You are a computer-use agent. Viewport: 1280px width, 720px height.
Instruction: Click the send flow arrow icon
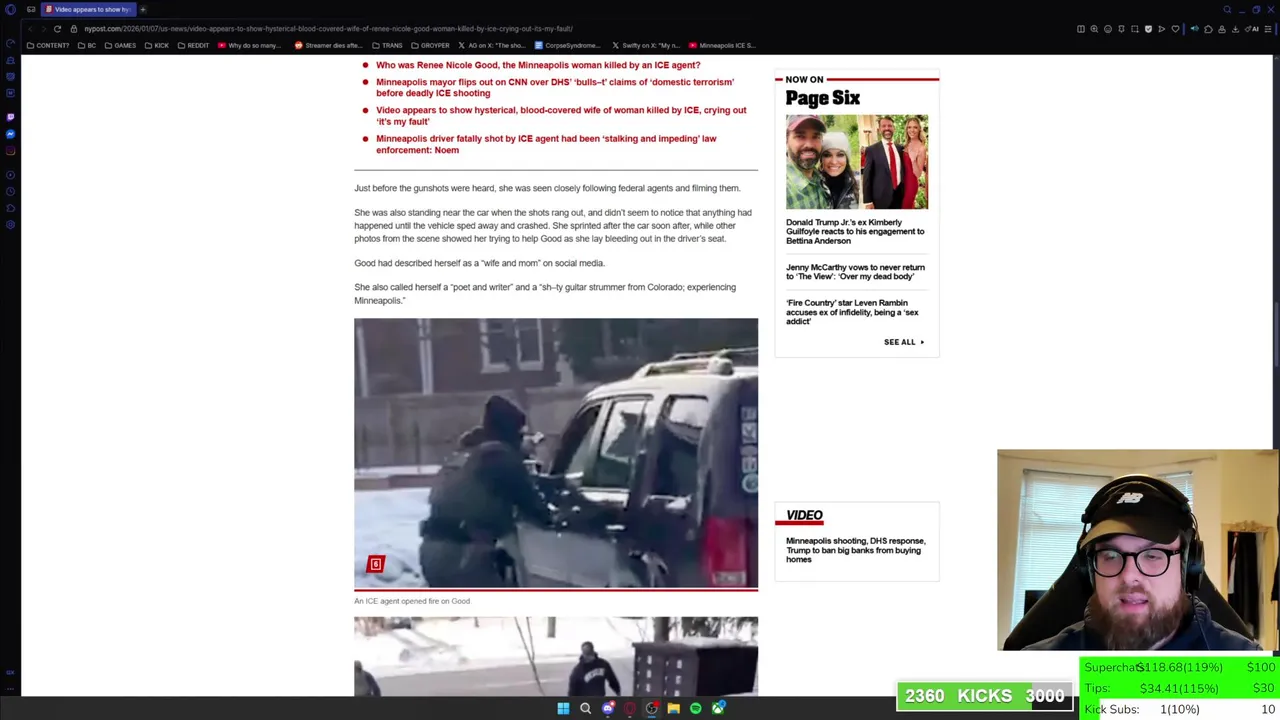(1162, 29)
